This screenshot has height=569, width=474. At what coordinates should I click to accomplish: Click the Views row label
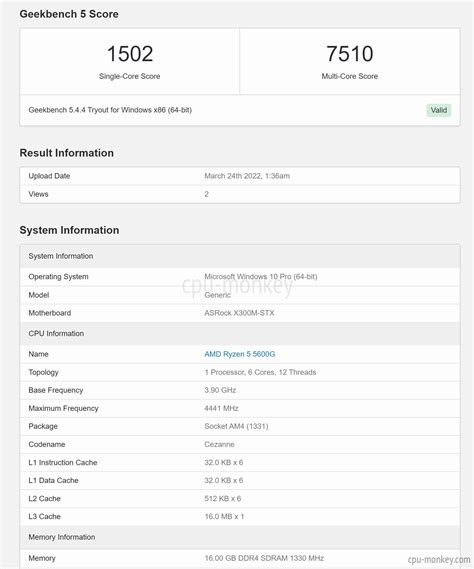tap(38, 194)
